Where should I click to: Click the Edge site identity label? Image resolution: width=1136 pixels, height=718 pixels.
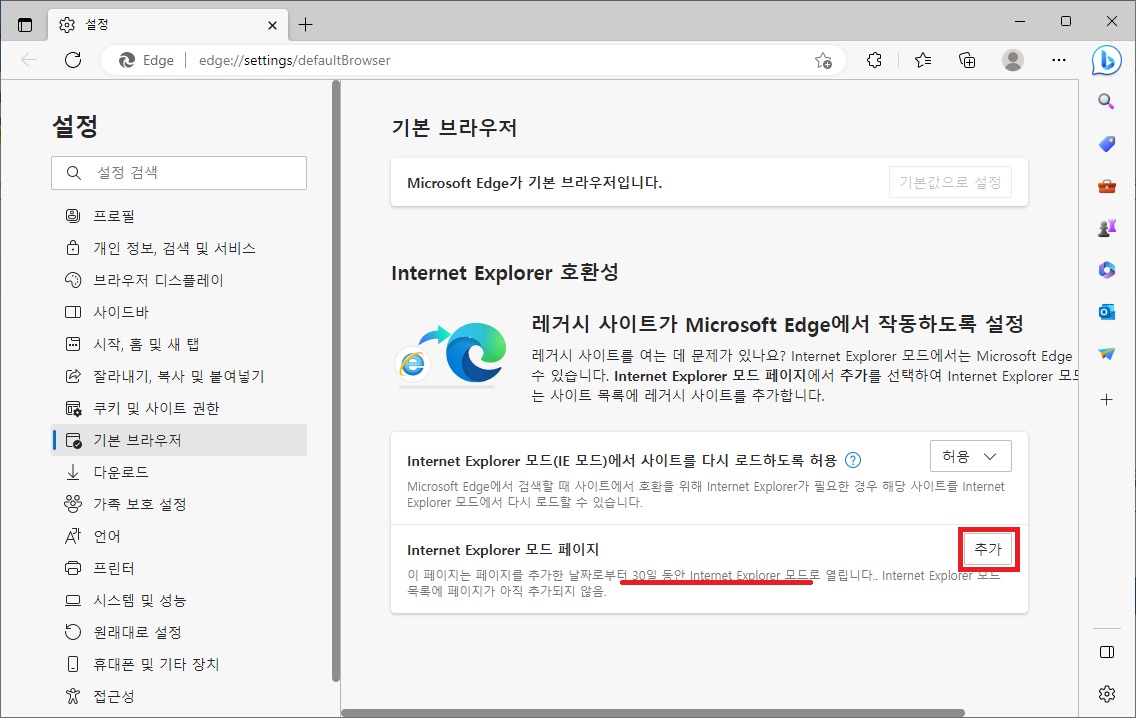tap(147, 60)
